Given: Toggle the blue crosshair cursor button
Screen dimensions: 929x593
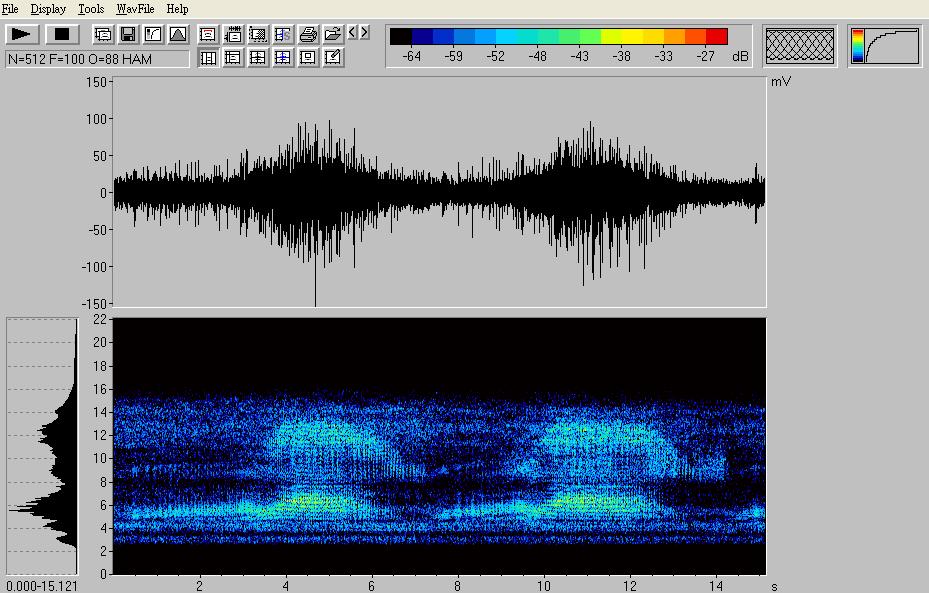Looking at the screenshot, I should pos(283,58).
